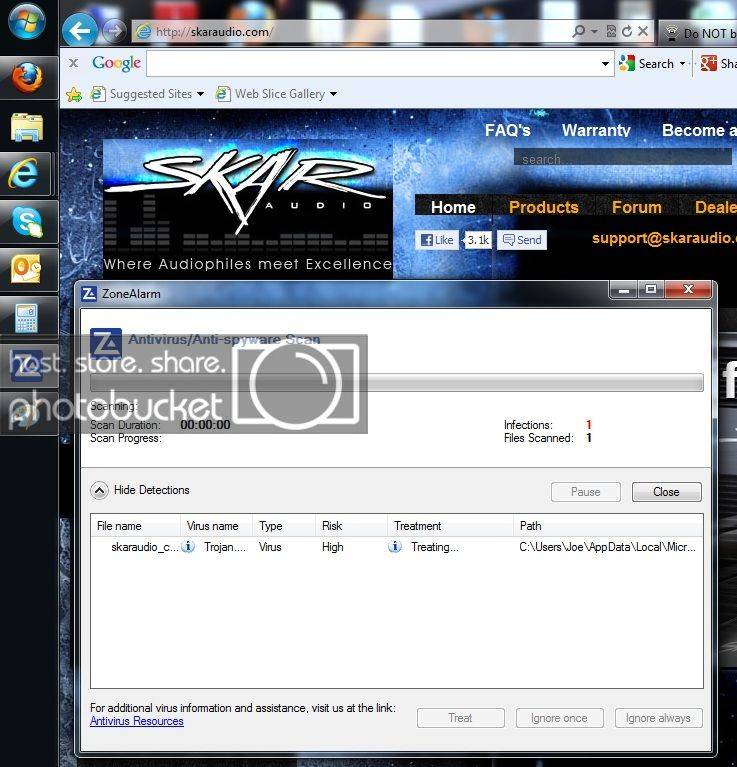Click the Facebook Send button
The image size is (737, 767).
pyautogui.click(x=522, y=240)
